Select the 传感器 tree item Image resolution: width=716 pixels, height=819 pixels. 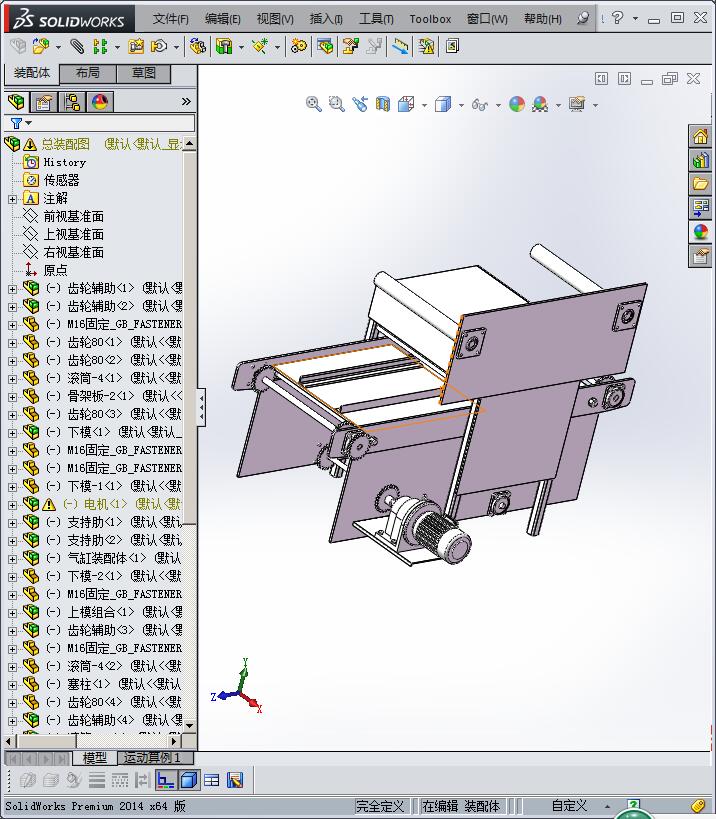tap(62, 180)
